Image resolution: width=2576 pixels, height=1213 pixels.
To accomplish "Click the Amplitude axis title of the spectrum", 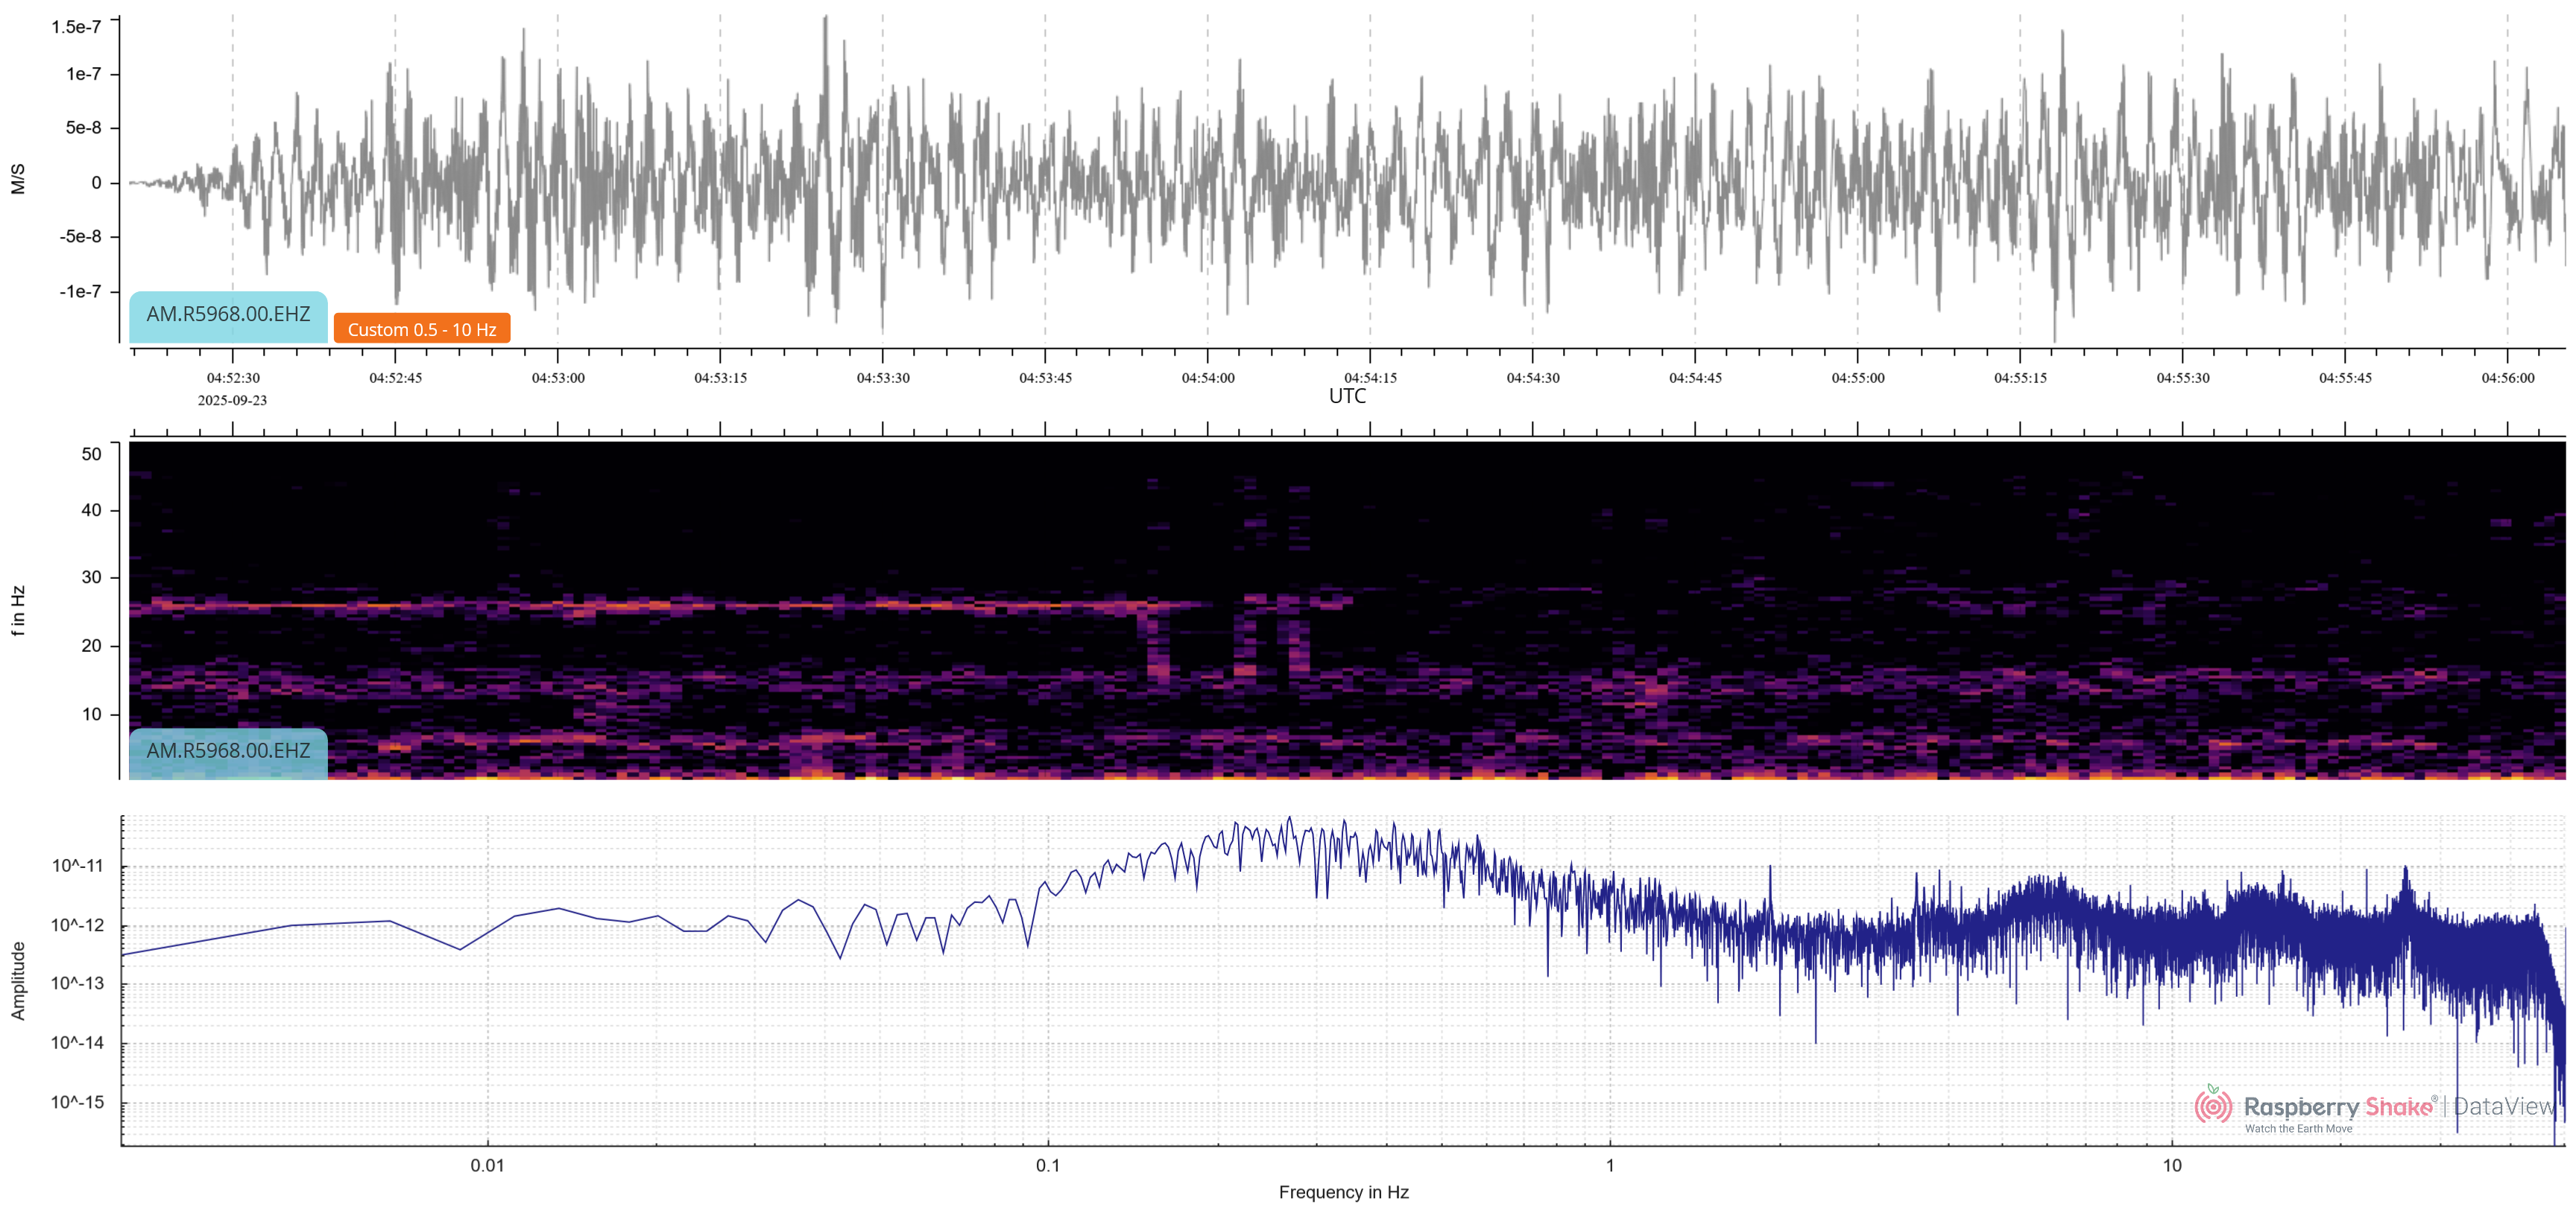I will [18, 980].
